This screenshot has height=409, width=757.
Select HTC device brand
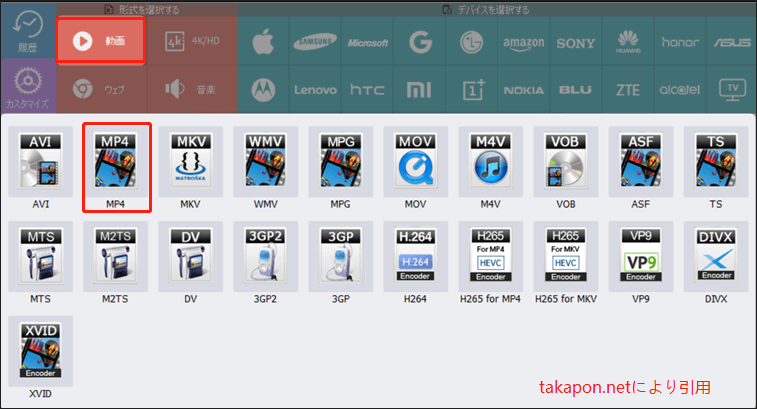tap(367, 89)
